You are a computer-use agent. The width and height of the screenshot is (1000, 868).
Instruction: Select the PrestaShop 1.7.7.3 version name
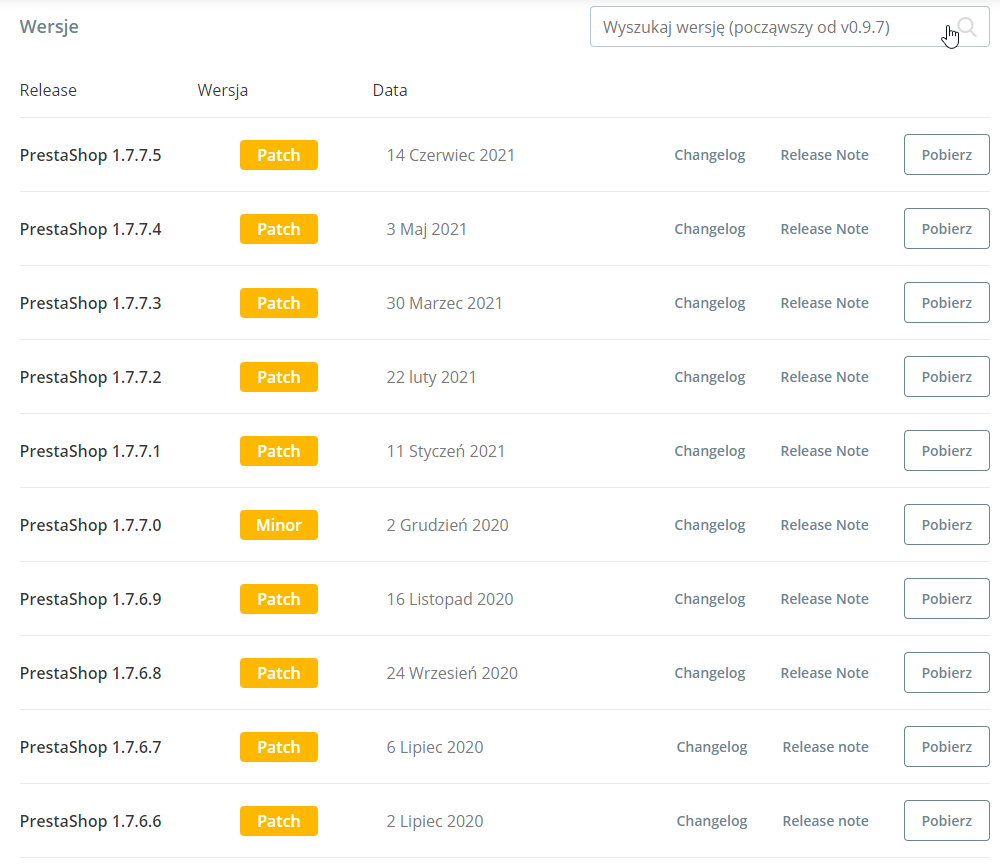point(90,303)
